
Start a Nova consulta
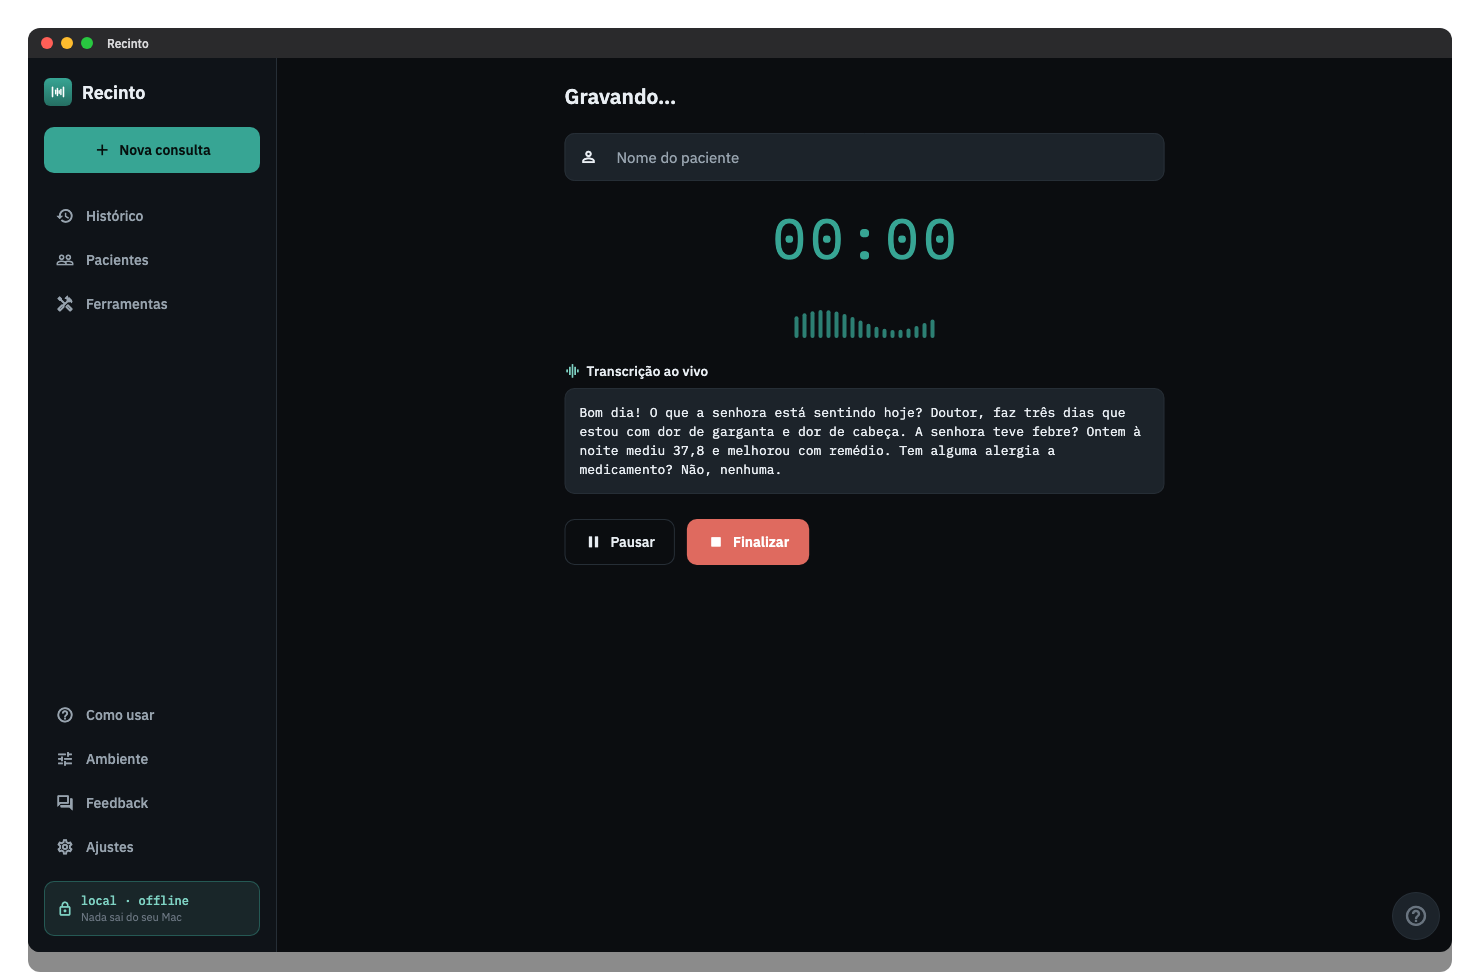point(152,150)
